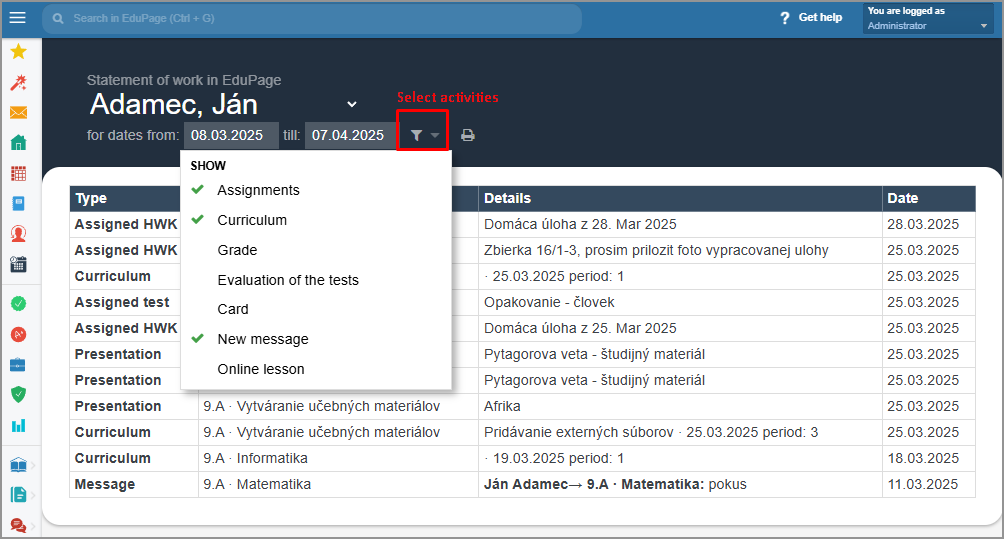This screenshot has width=1004, height=539.
Task: Open the red timetable grid icon
Action: (x=19, y=173)
